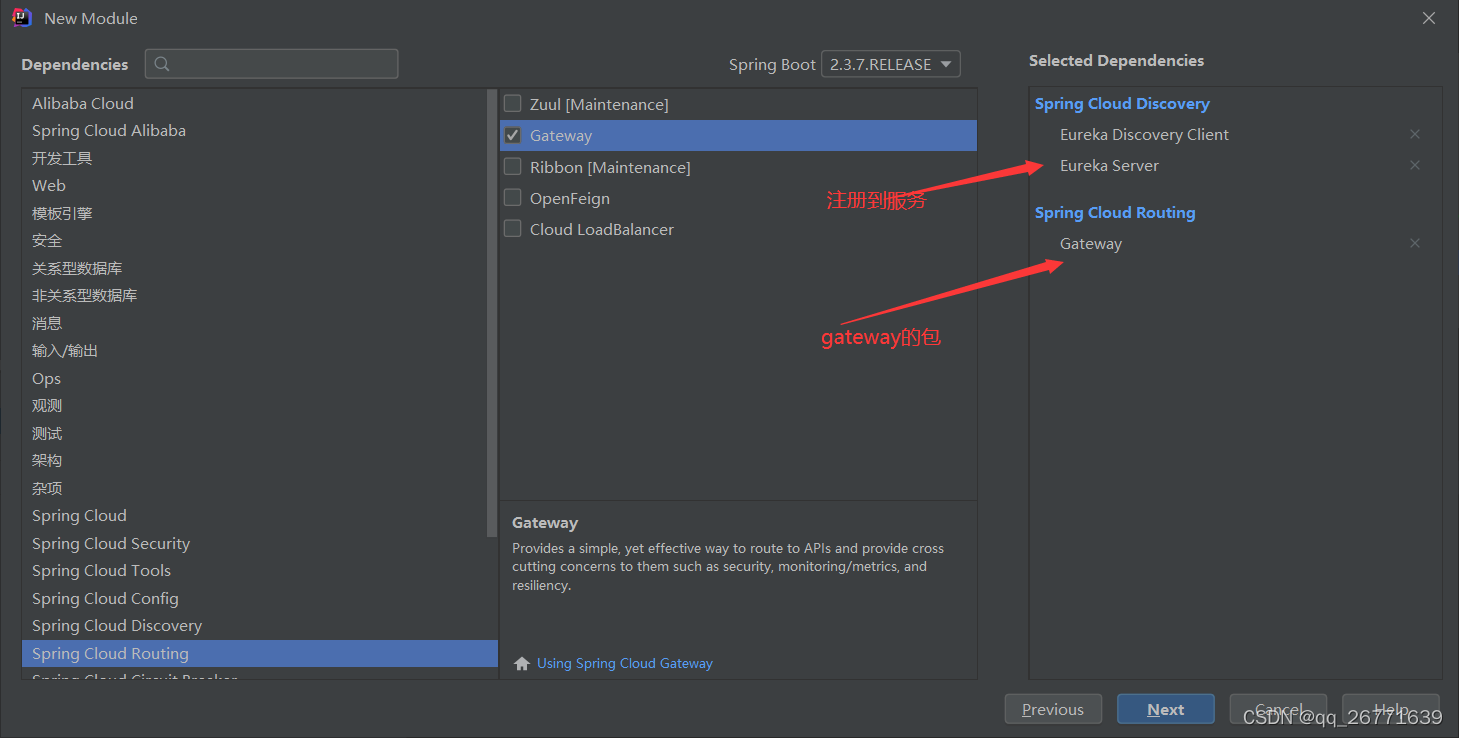This screenshot has height=738, width=1459.
Task: Proceed with the Next button
Action: tap(1166, 709)
